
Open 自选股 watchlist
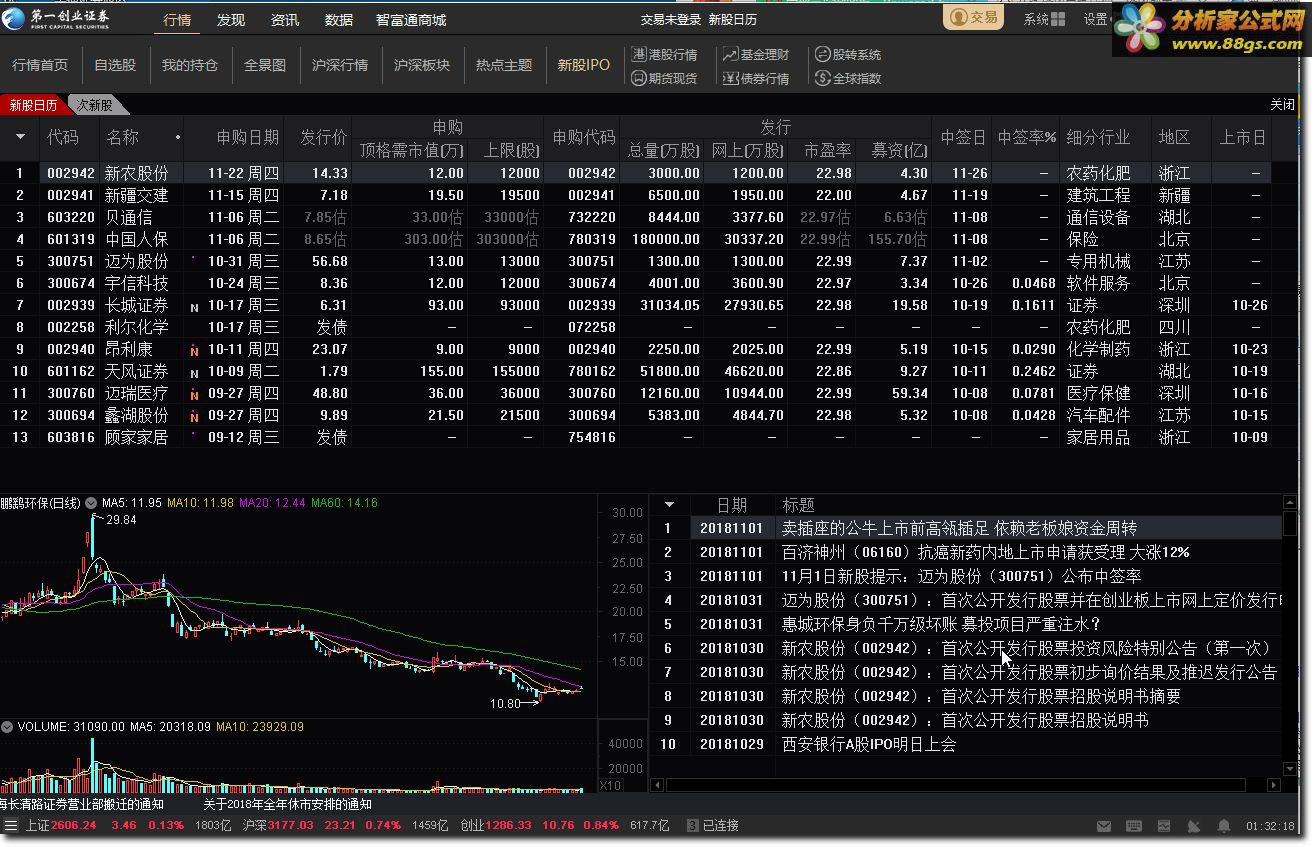[115, 65]
